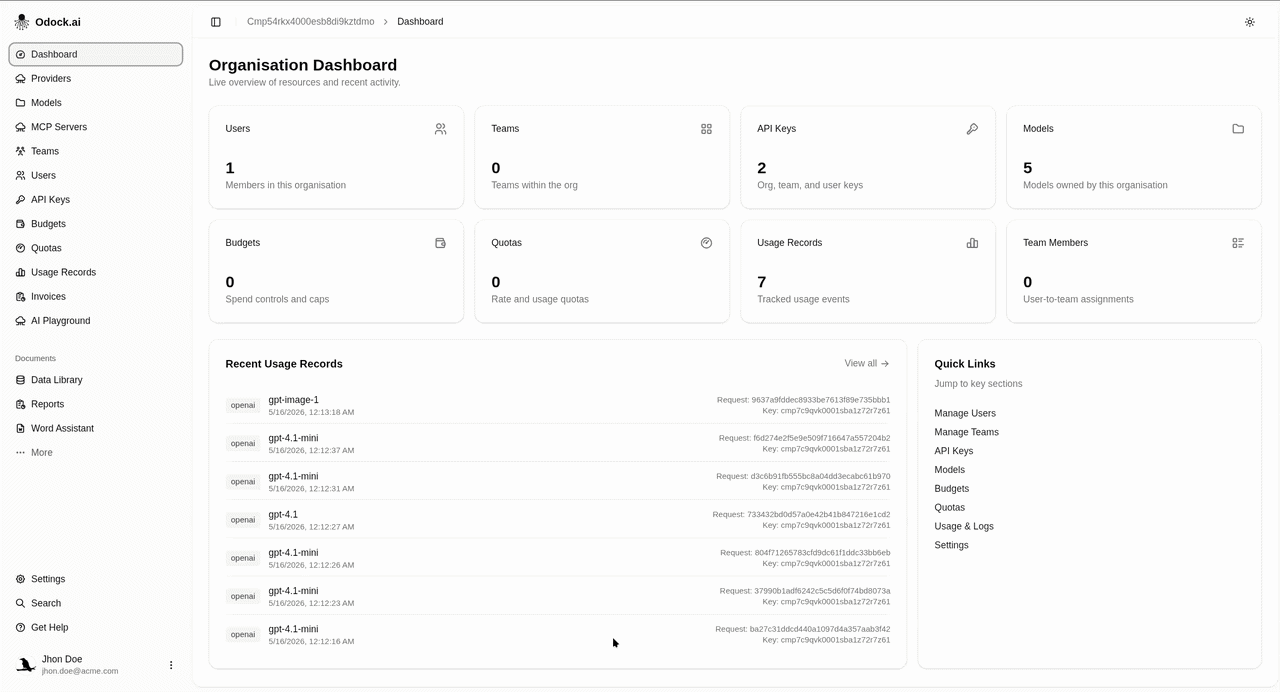Open the Jhon Doe account menu dots
The width and height of the screenshot is (1280, 692).
click(171, 665)
